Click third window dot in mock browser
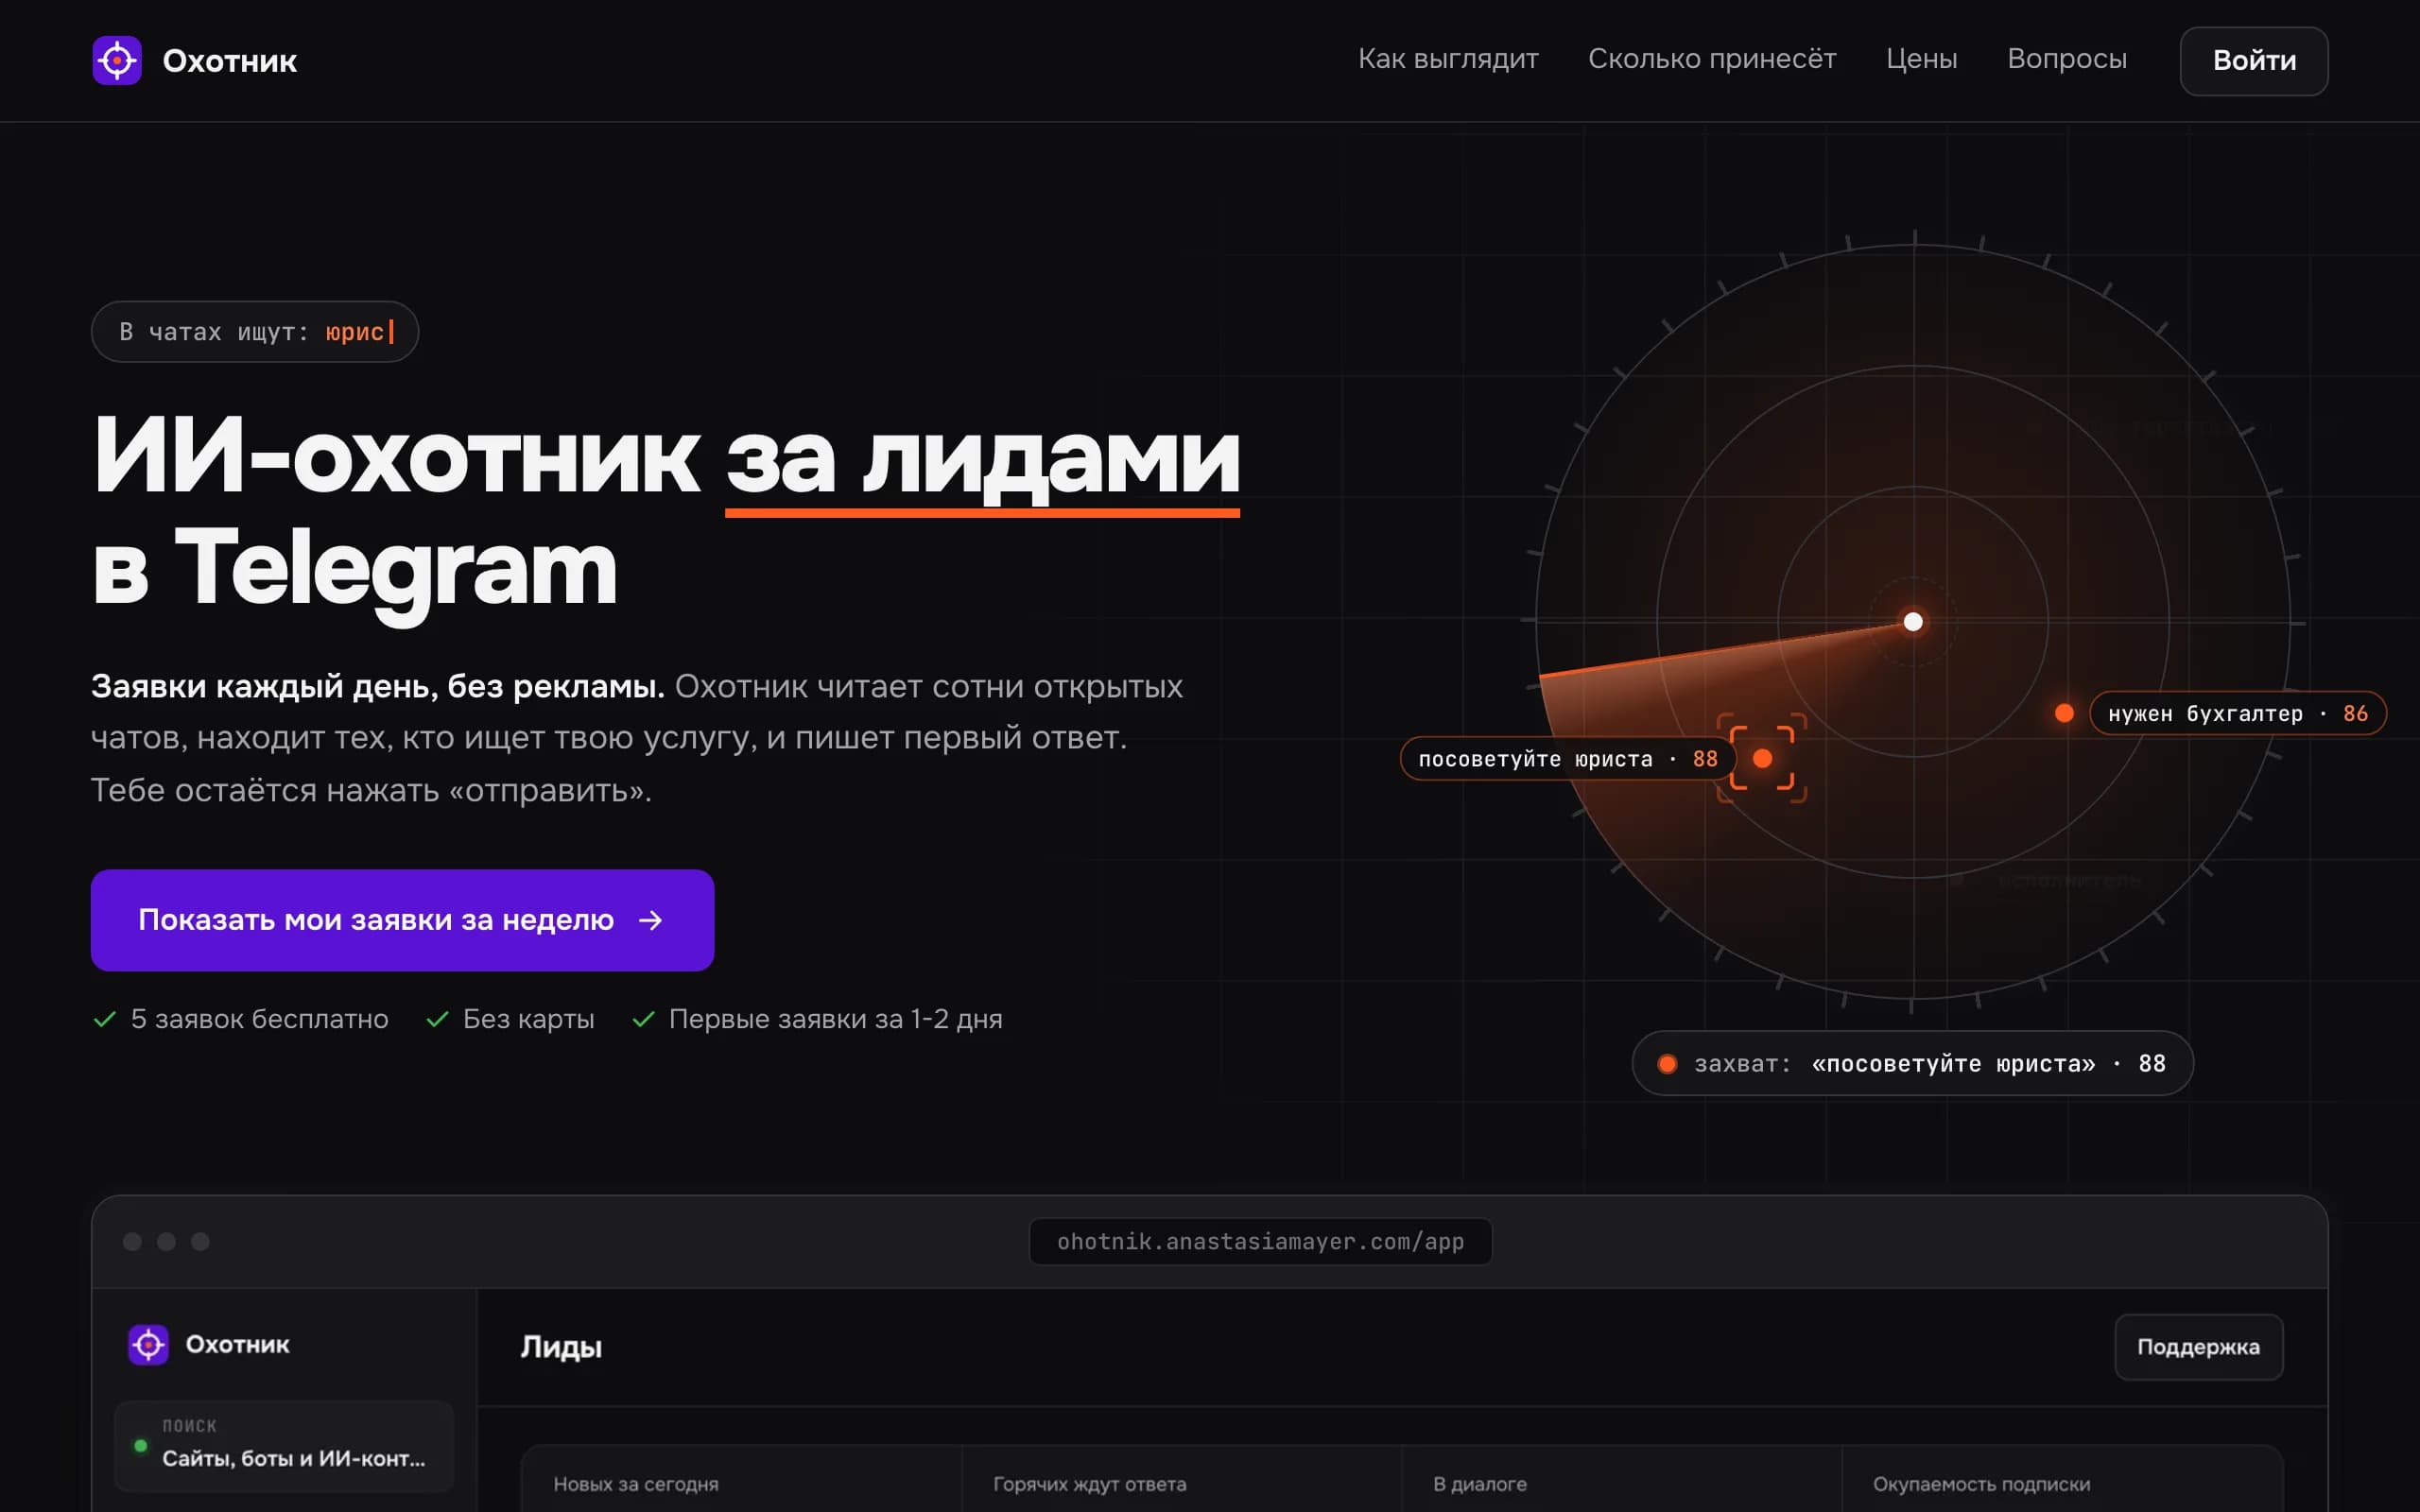 200,1241
